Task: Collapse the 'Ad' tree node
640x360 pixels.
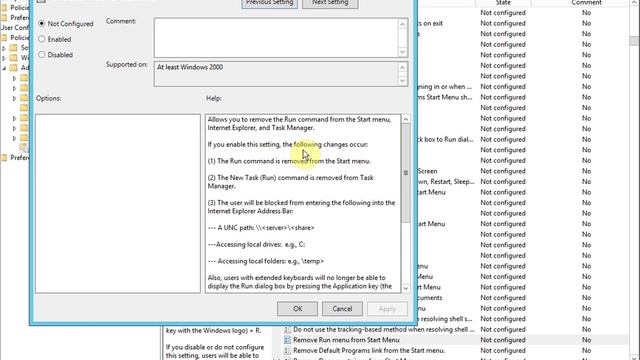Action: pos(4,68)
